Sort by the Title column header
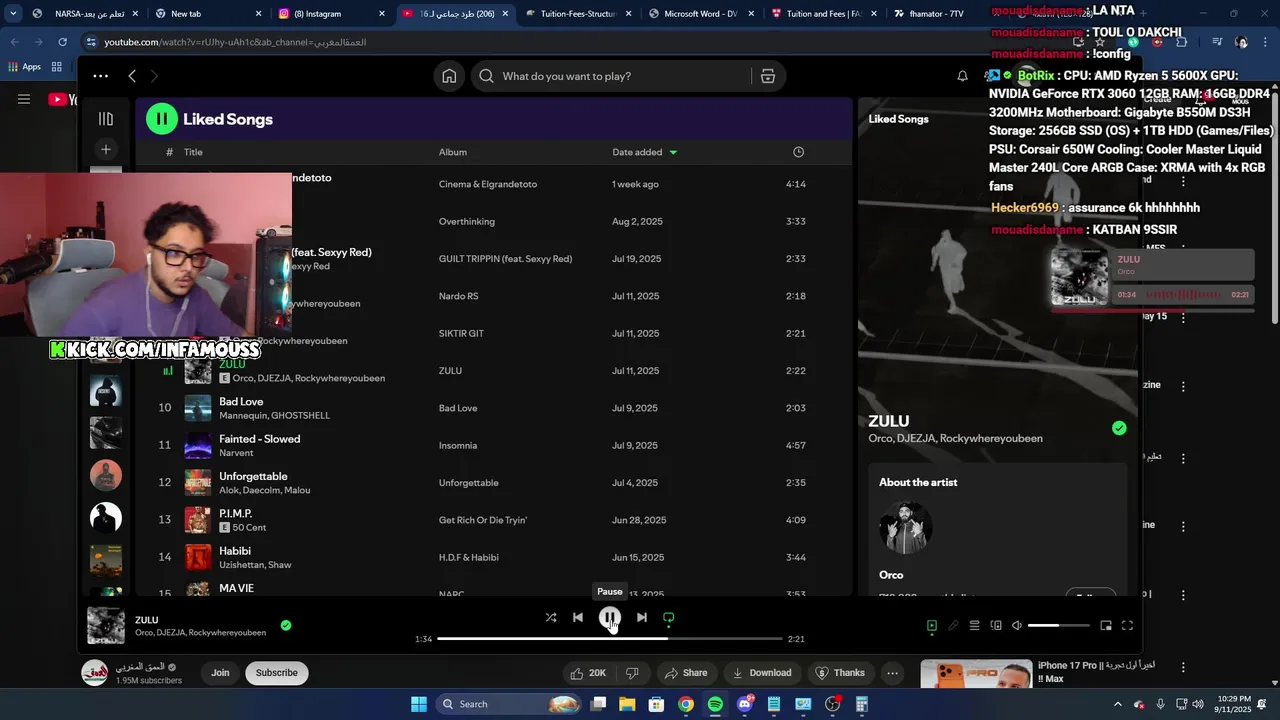 pyautogui.click(x=193, y=152)
